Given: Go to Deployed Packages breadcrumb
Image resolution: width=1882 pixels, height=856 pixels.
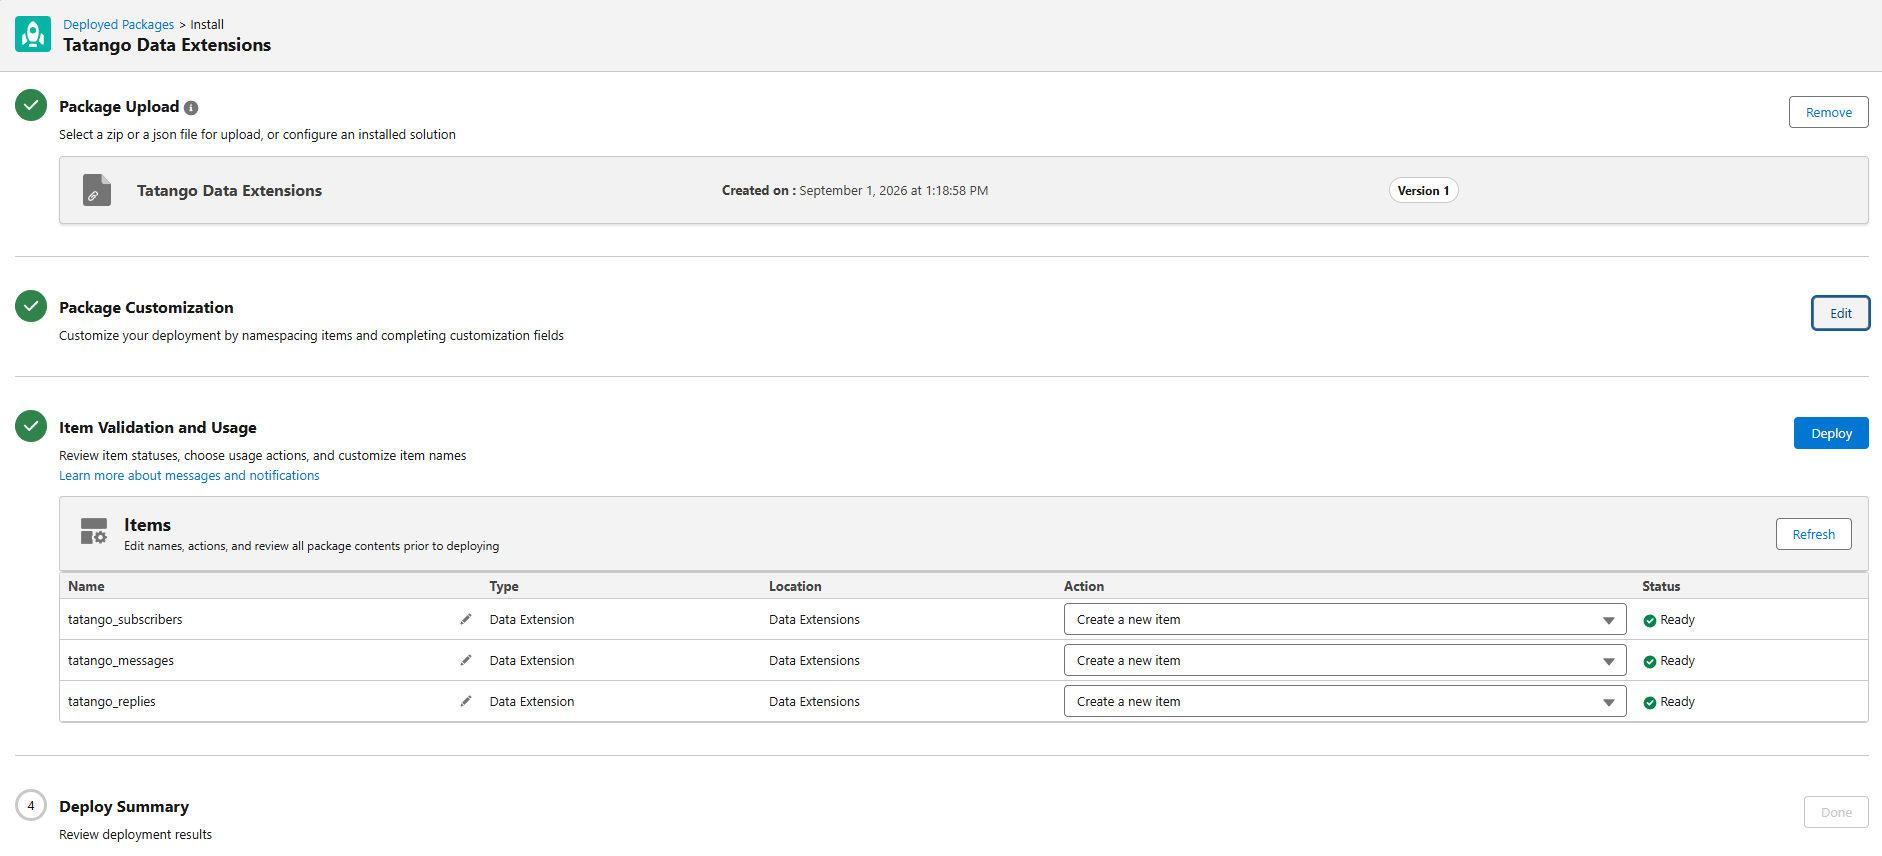Looking at the screenshot, I should (118, 24).
